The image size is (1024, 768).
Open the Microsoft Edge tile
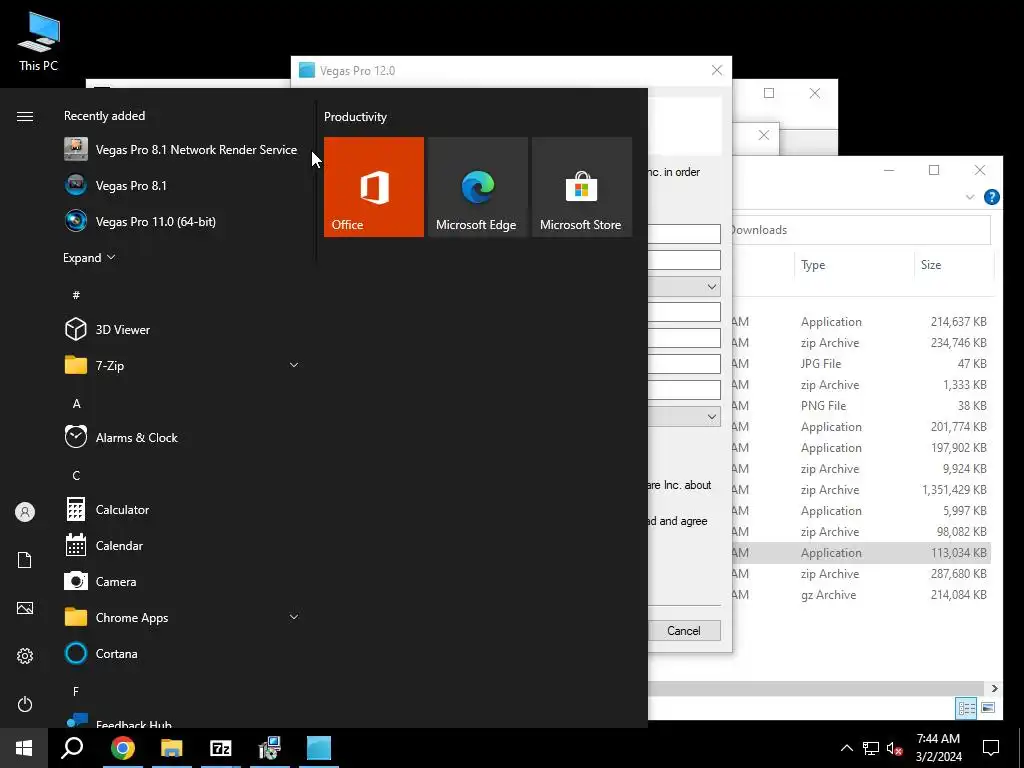(x=477, y=187)
